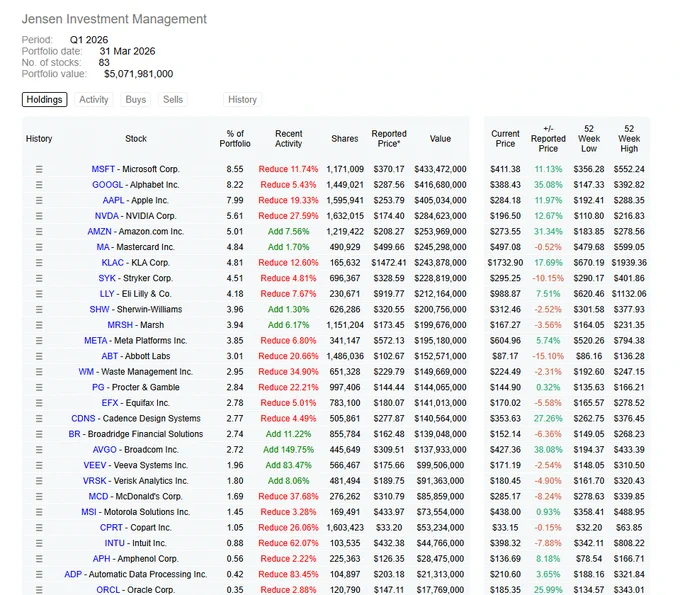The width and height of the screenshot is (680, 595).
Task: Open history icon for Marsh row
Action: pyautogui.click(x=39, y=325)
